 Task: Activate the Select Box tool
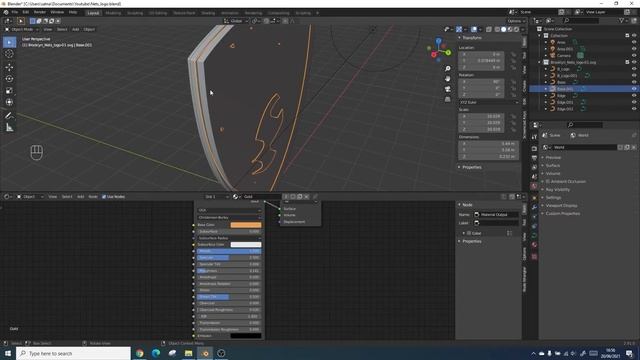point(9,42)
